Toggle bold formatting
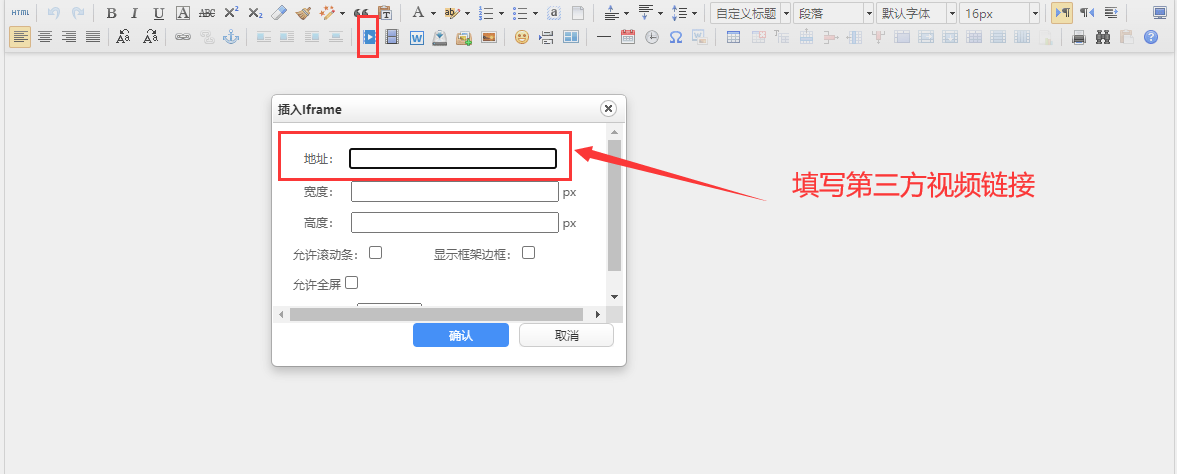Image resolution: width=1177 pixels, height=474 pixels. click(x=111, y=13)
